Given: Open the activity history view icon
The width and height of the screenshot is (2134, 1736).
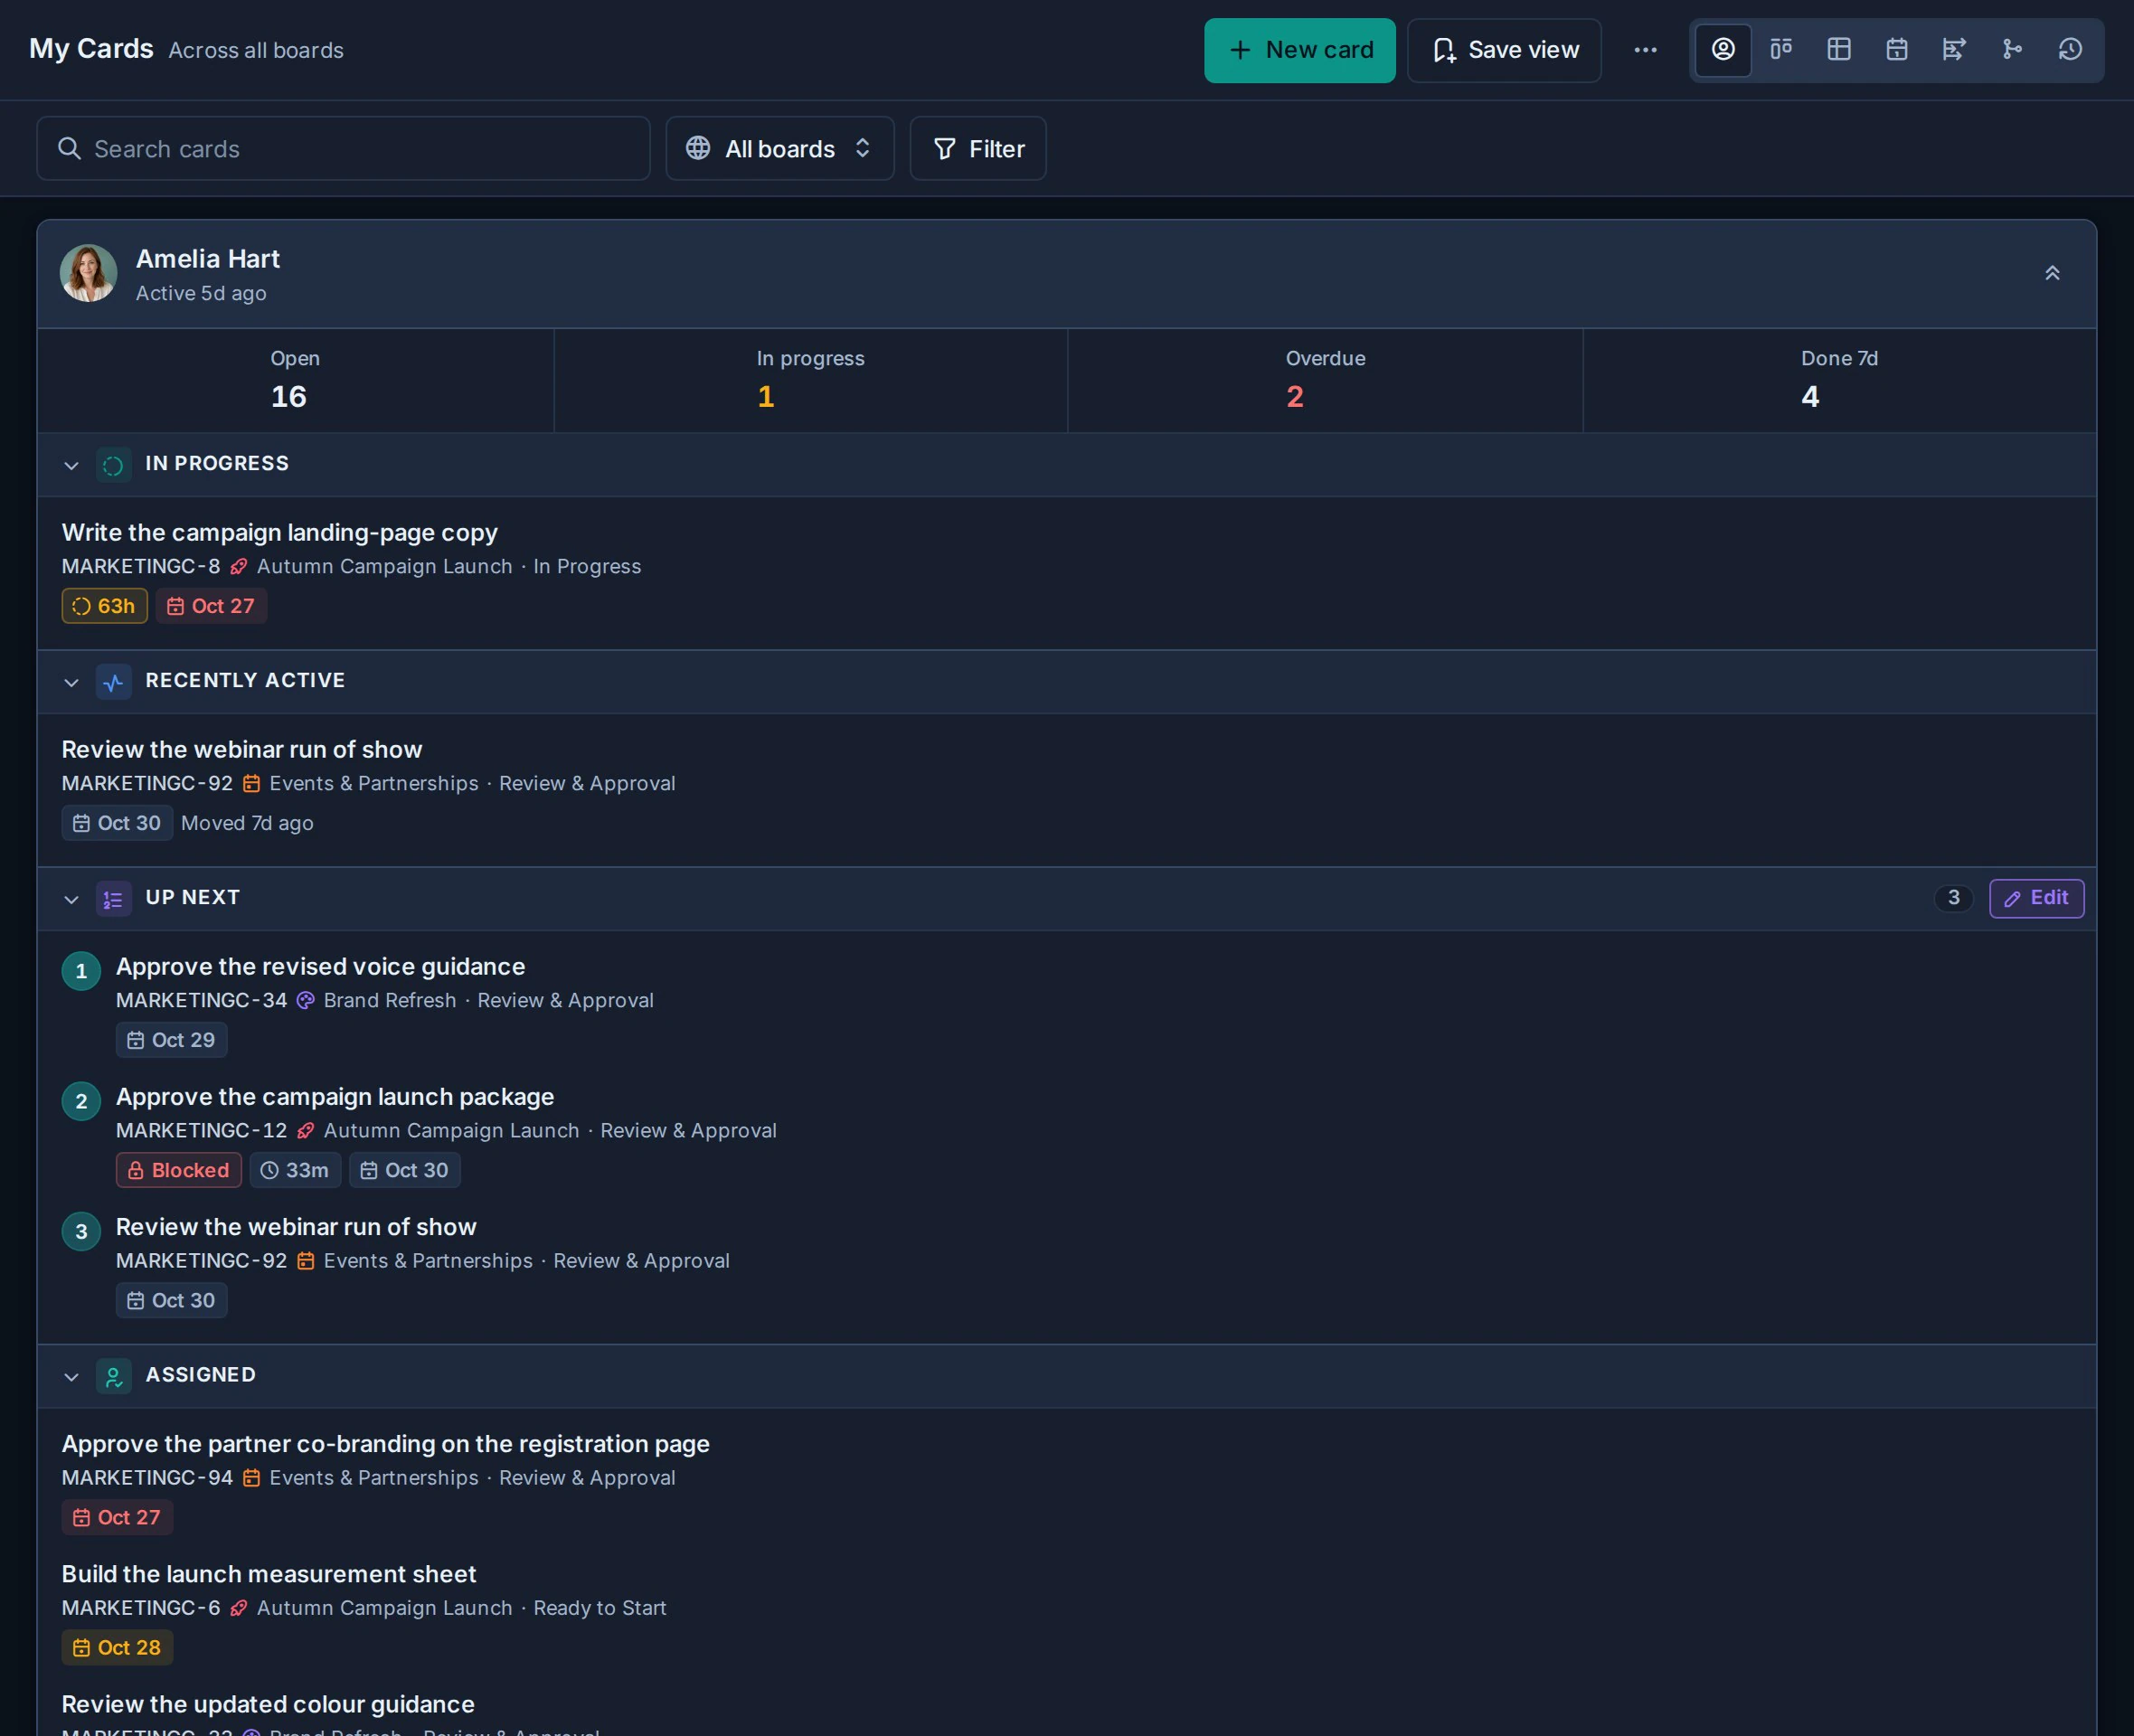Looking at the screenshot, I should 2070,50.
